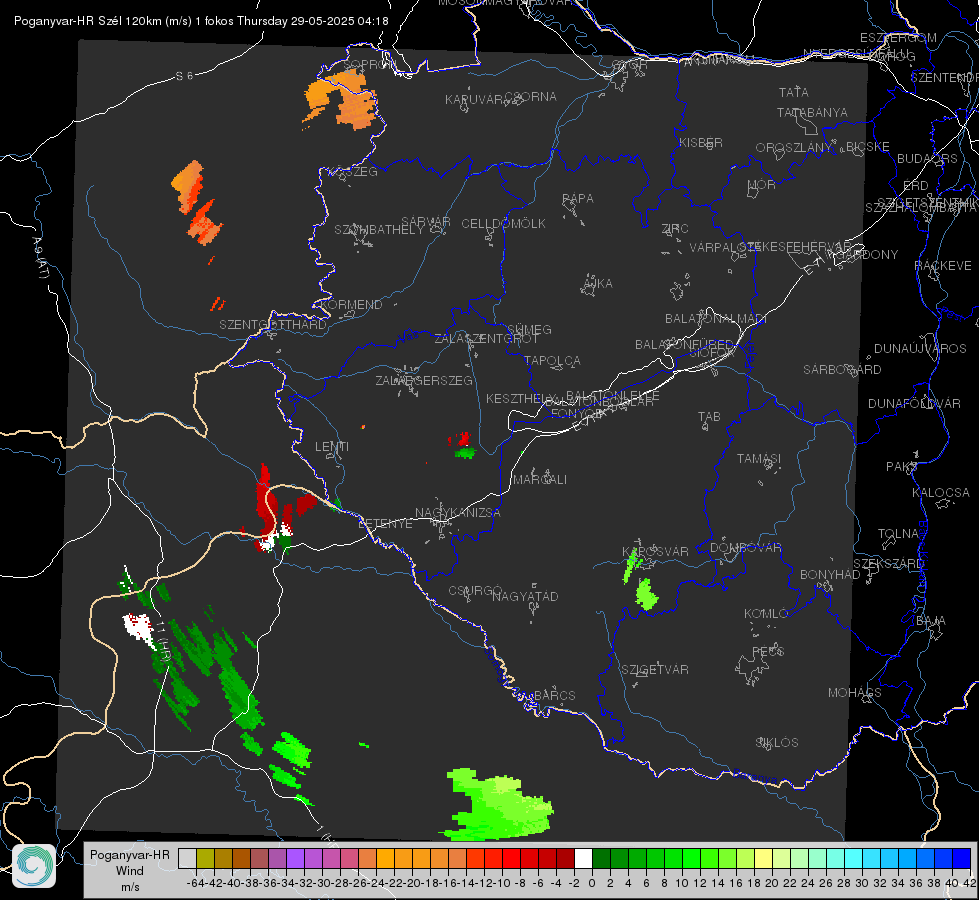Click the SIKLOS city label
979x900 pixels.
[777, 742]
